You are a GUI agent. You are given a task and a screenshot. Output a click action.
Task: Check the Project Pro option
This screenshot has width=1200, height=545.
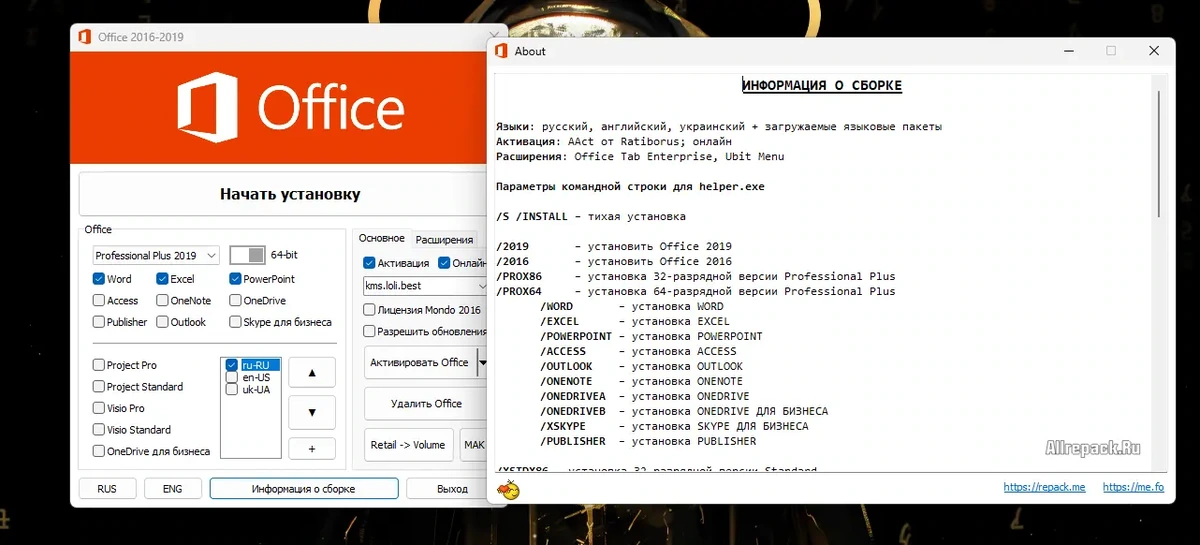coord(99,365)
